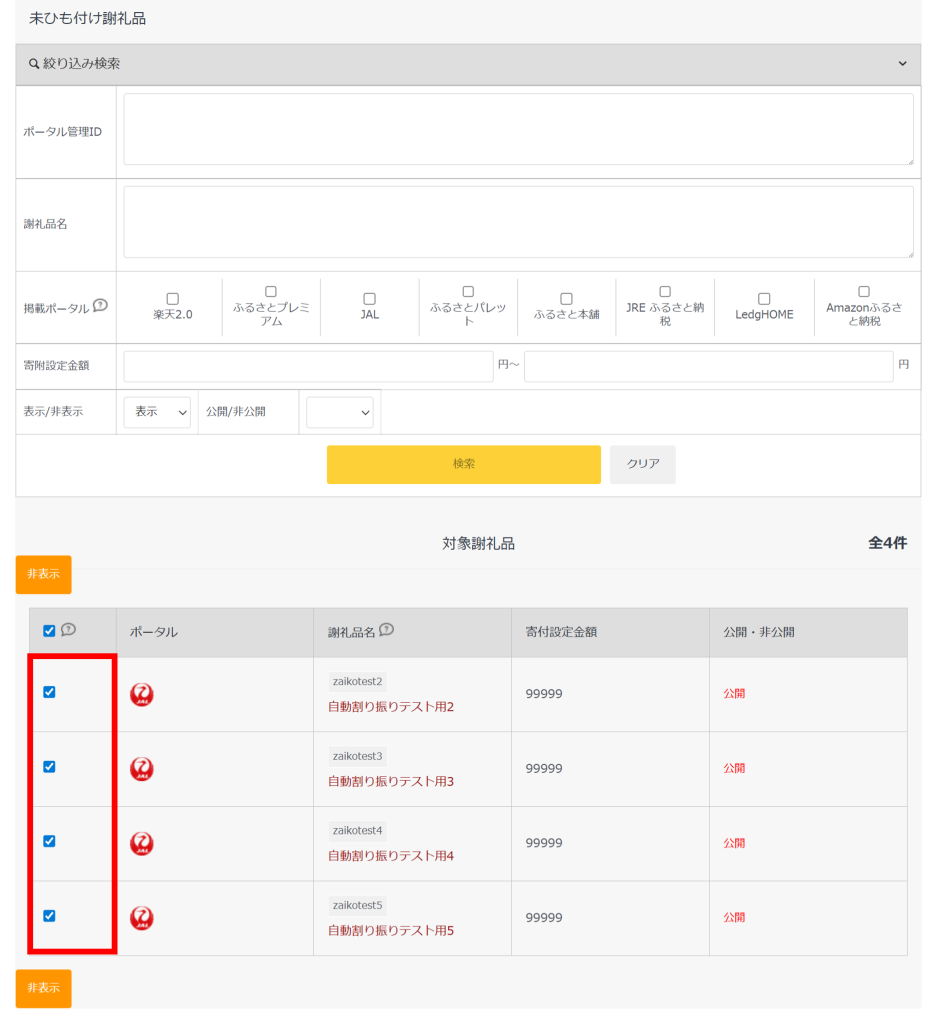Click the orange 非表示 button above table

(43, 574)
